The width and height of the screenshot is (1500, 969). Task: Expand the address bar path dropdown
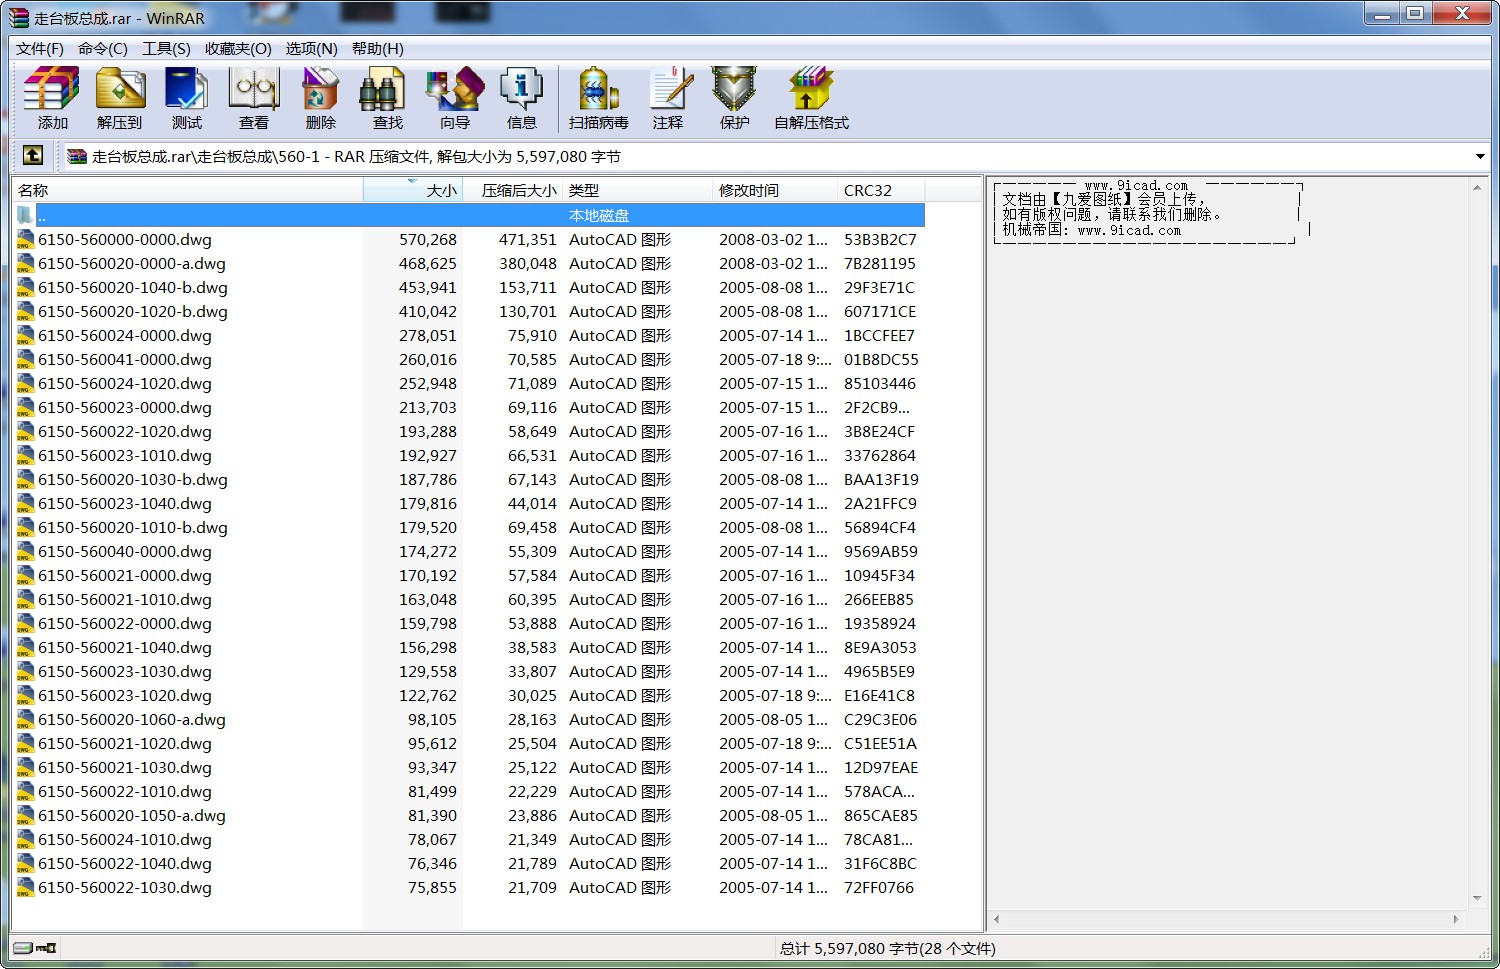1480,156
